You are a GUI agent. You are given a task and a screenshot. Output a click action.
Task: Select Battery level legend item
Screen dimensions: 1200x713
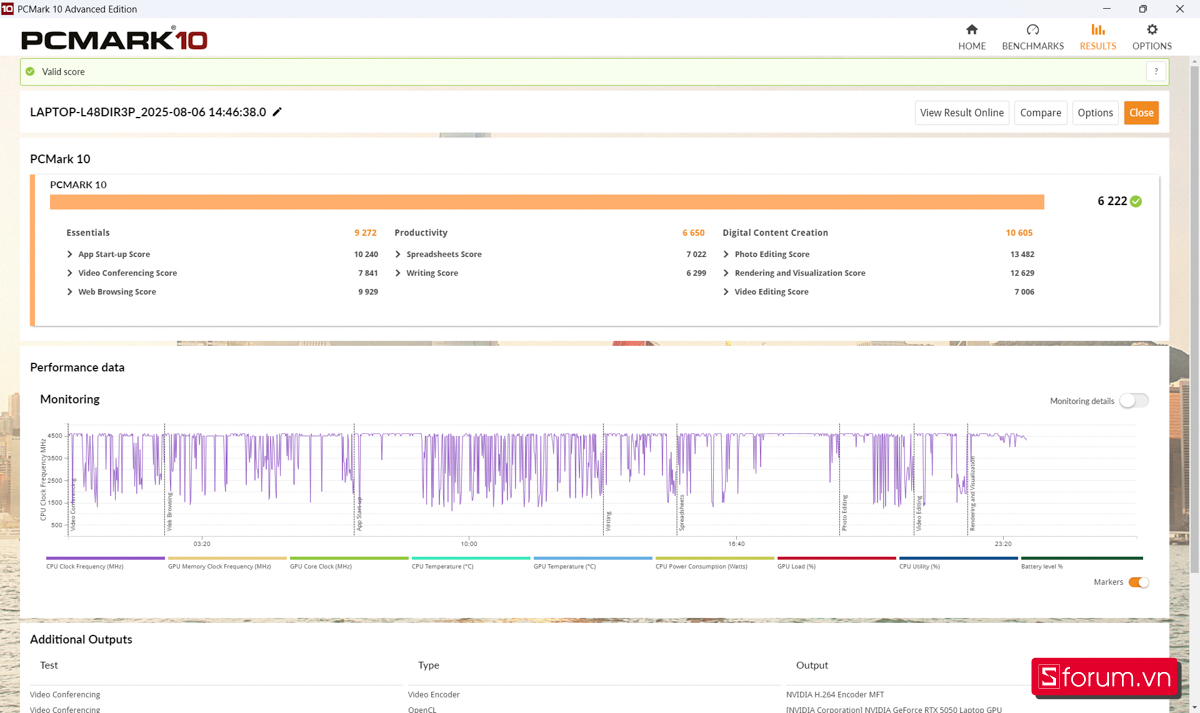tap(1082, 562)
